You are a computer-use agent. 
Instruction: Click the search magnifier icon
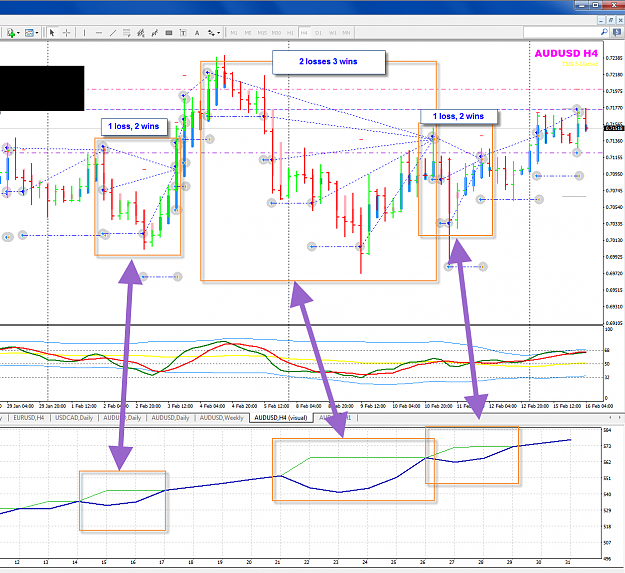(604, 32)
